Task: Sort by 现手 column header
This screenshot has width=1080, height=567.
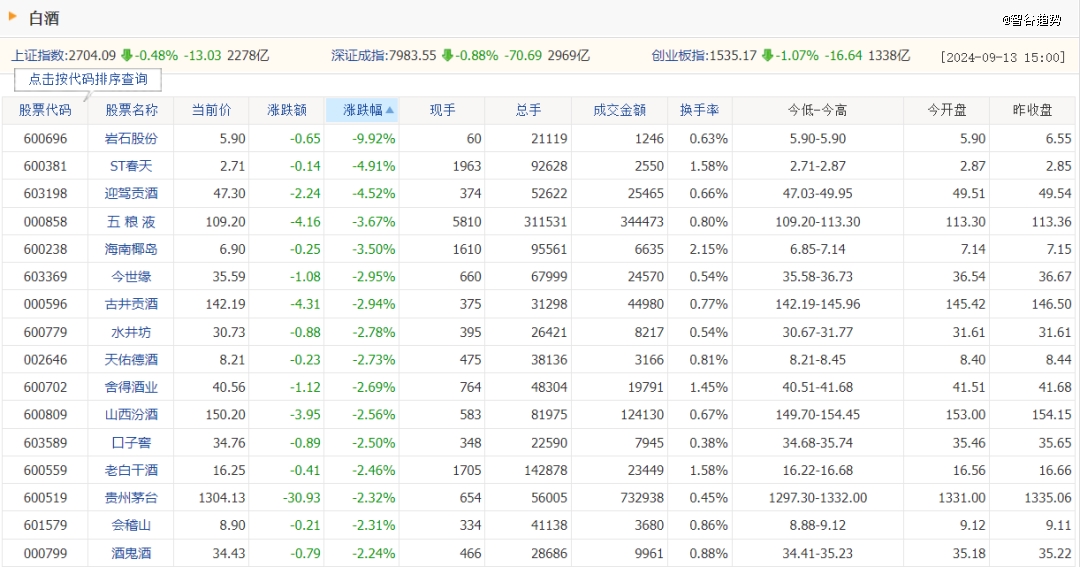Action: 442,110
